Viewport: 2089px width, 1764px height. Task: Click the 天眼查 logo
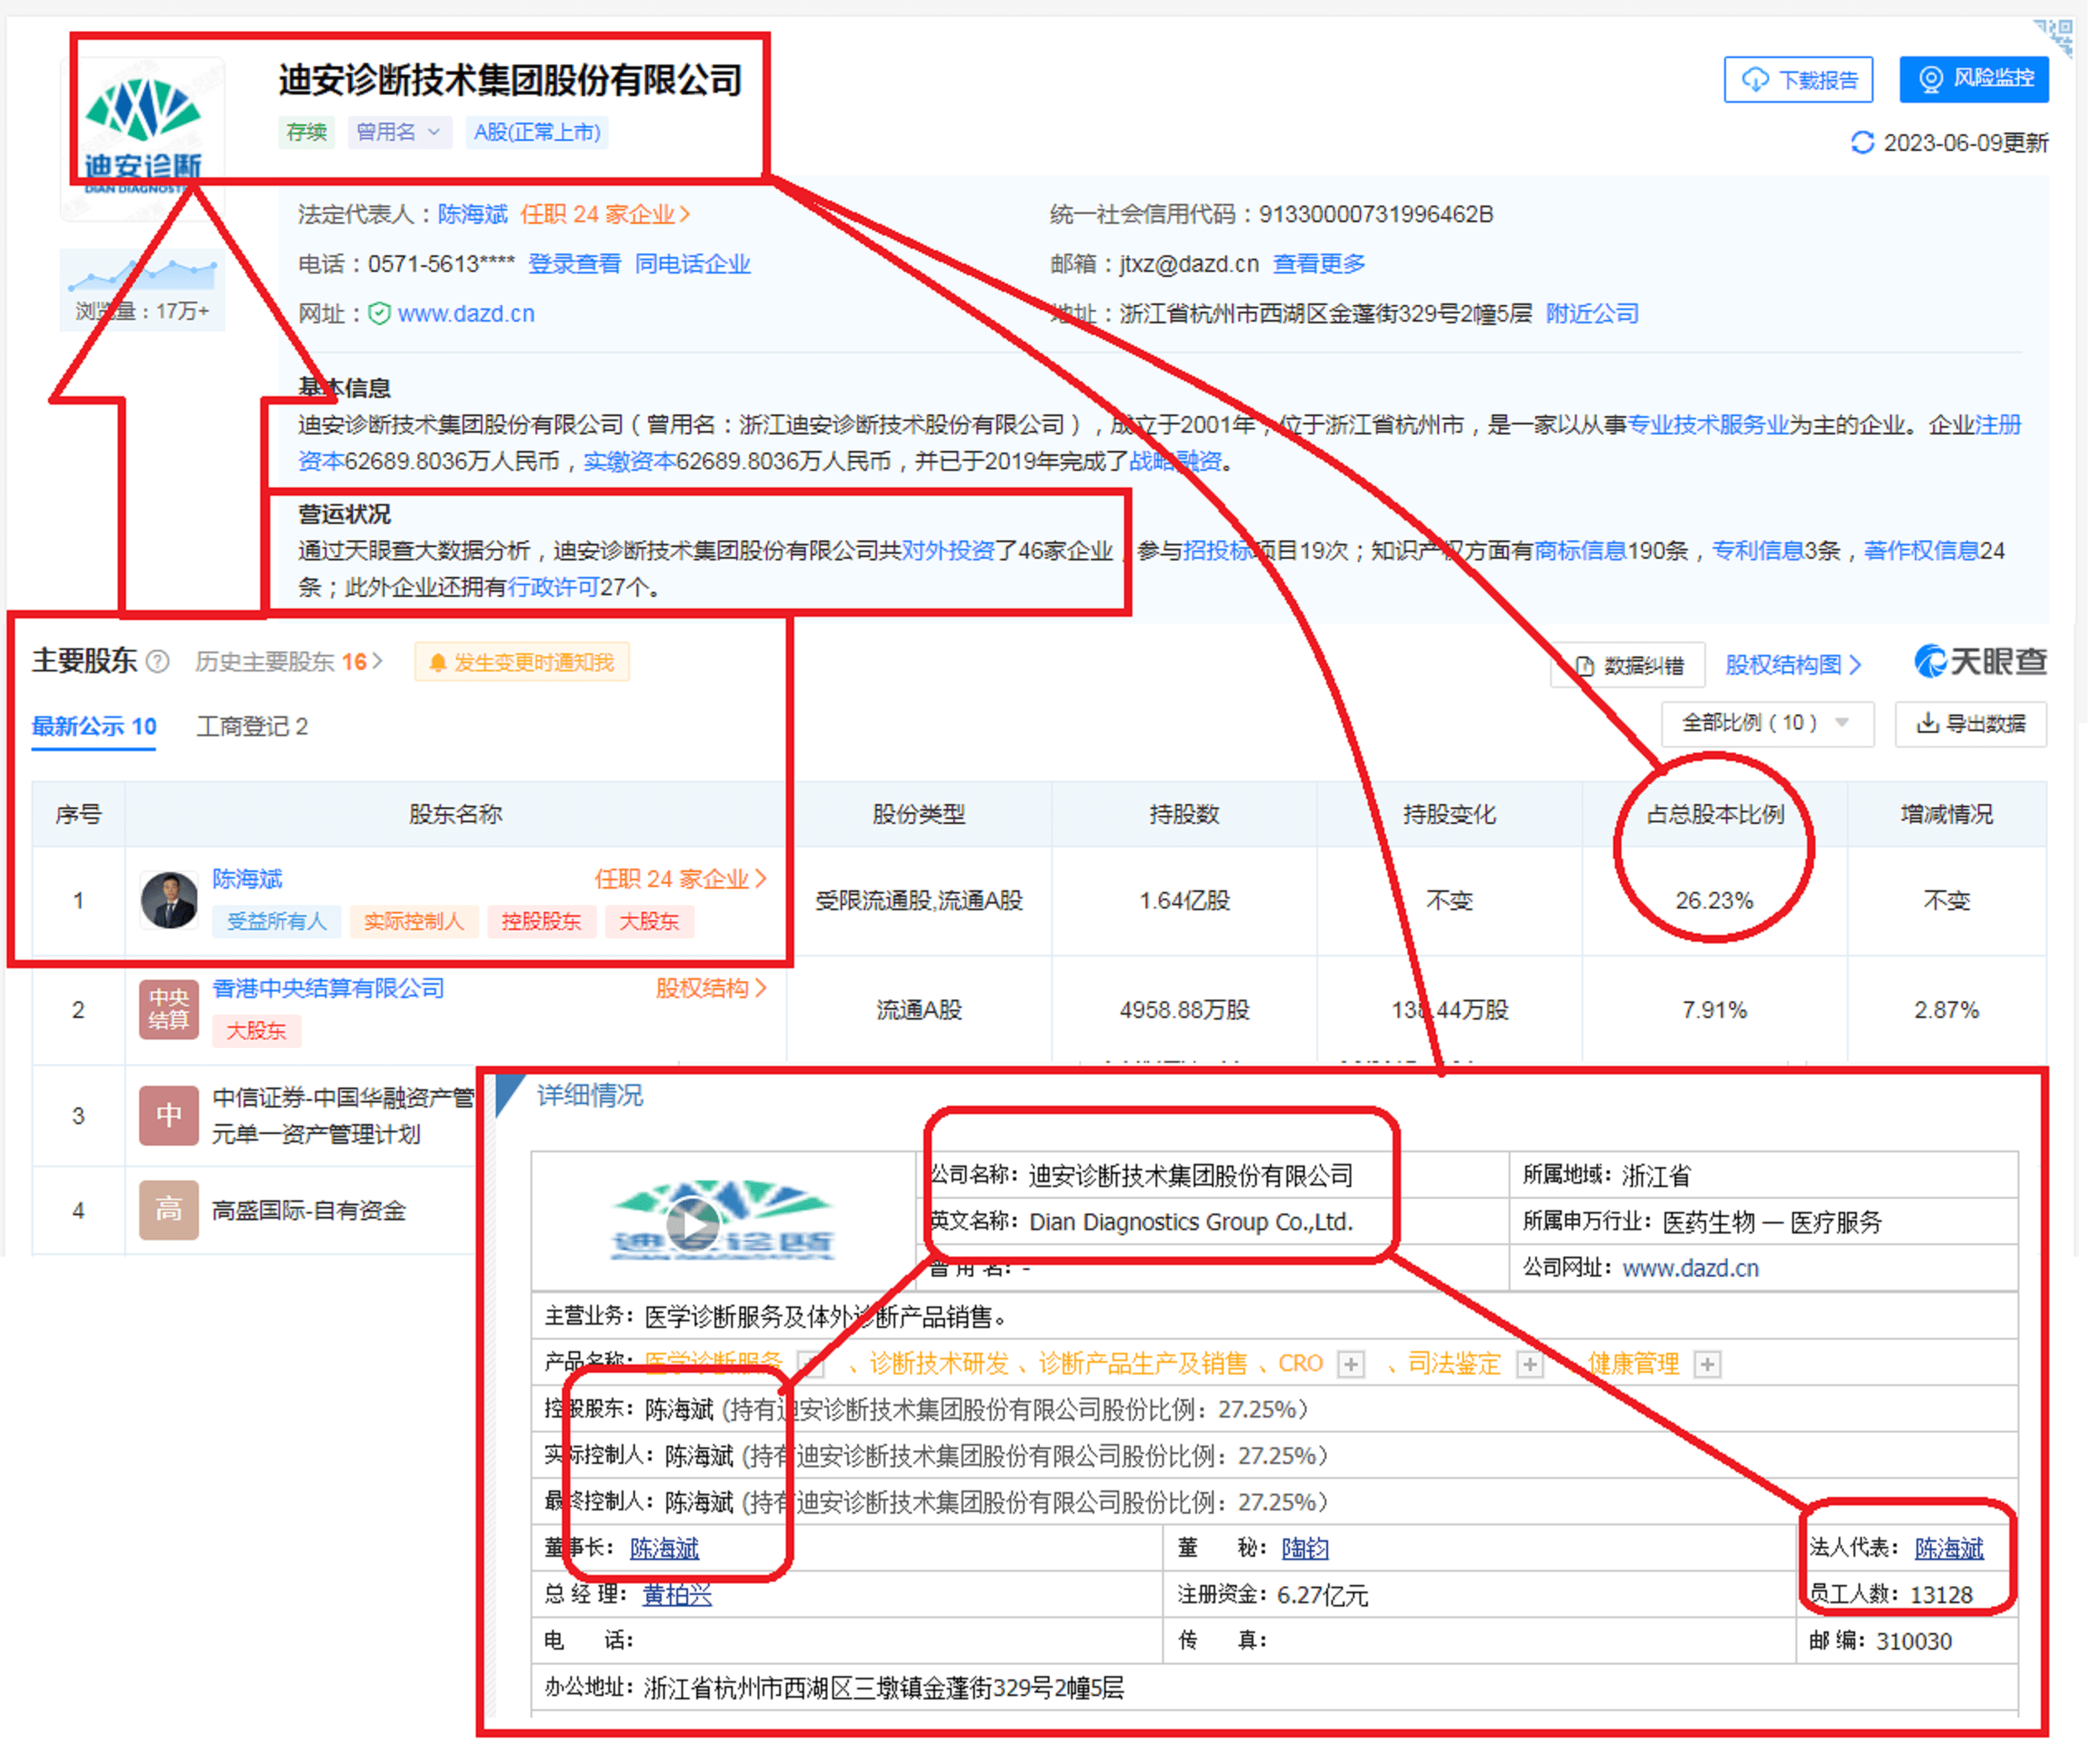tap(1981, 661)
